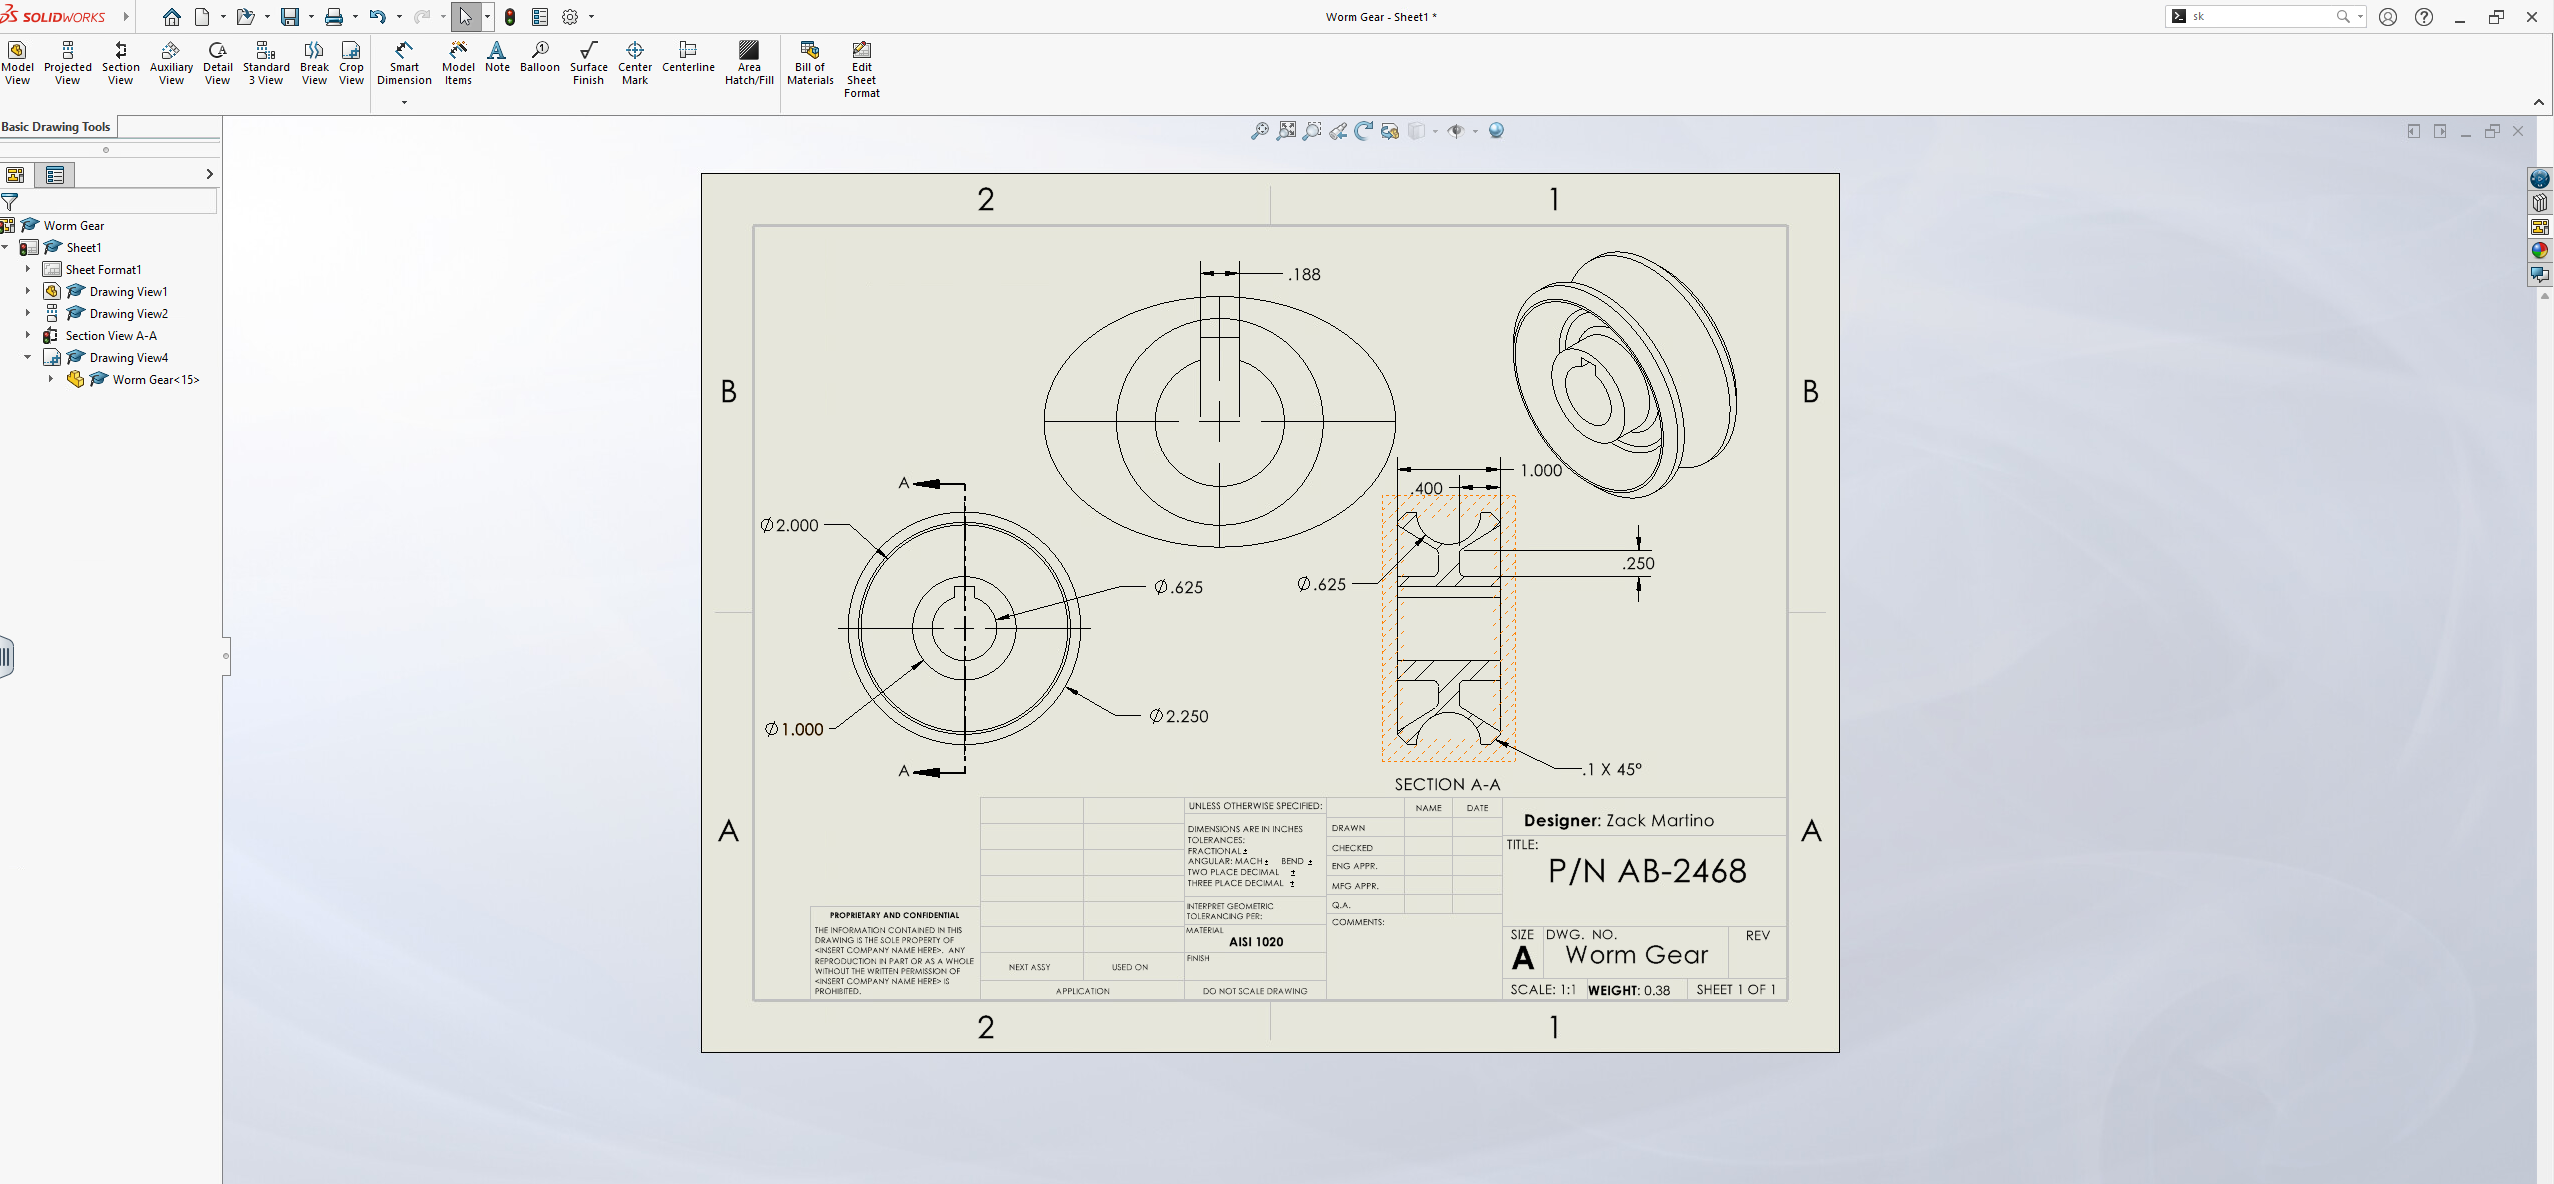Activate Zoom to Area

pos(1312,131)
